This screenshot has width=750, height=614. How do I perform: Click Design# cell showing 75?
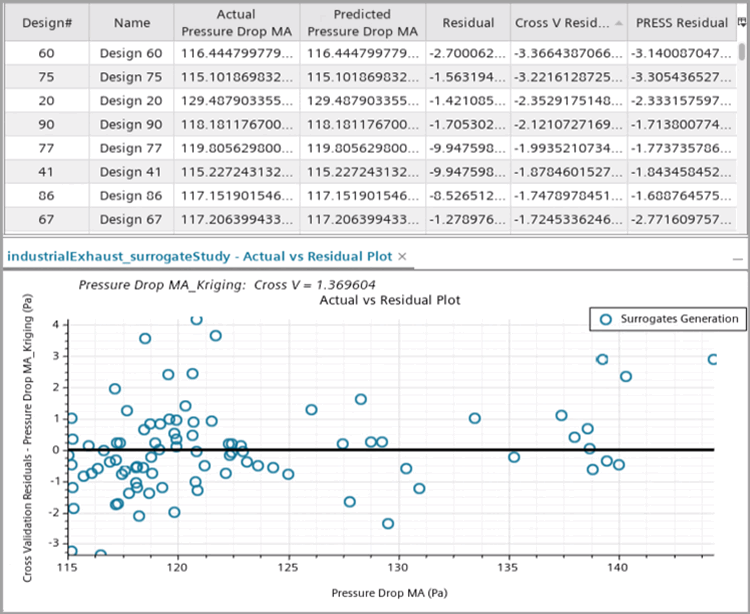coord(46,77)
